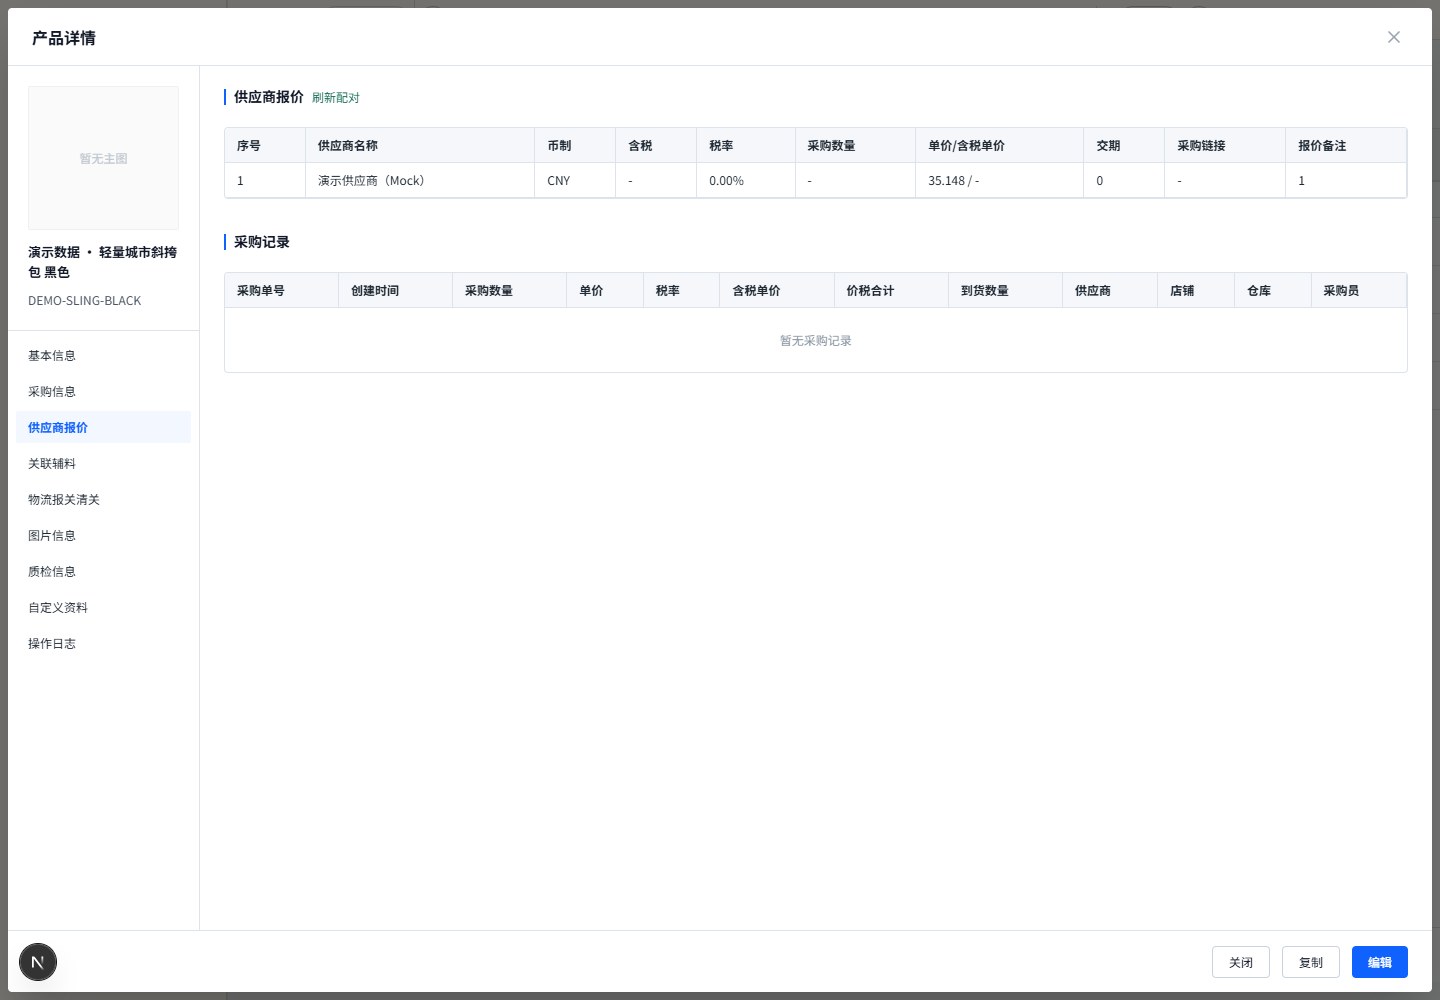Click the 关闭 button
1440x1000 pixels.
pyautogui.click(x=1241, y=962)
